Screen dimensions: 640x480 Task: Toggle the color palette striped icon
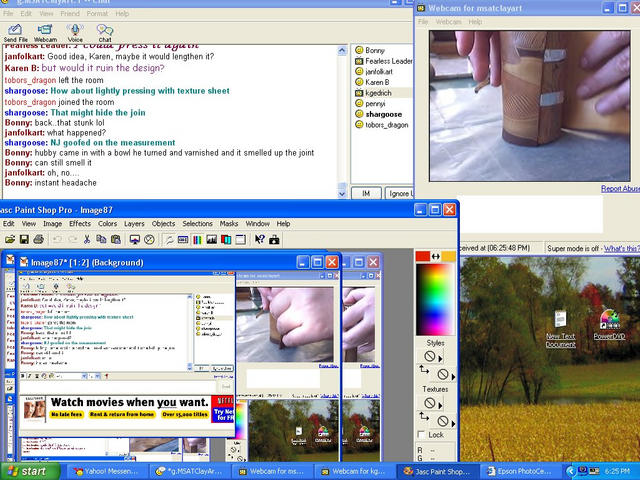click(197, 240)
